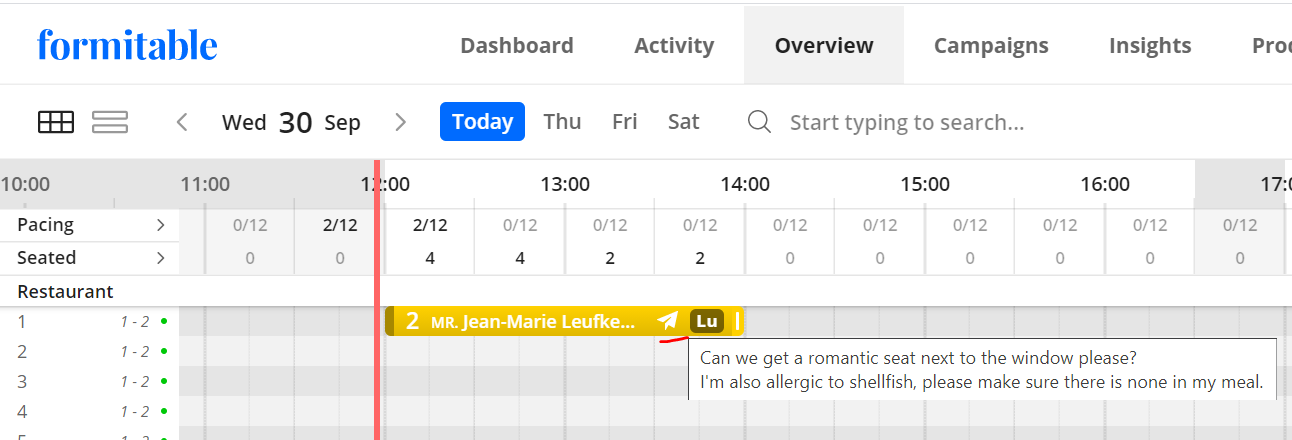Go to previous day arrow
This screenshot has width=1292, height=440.
182,122
